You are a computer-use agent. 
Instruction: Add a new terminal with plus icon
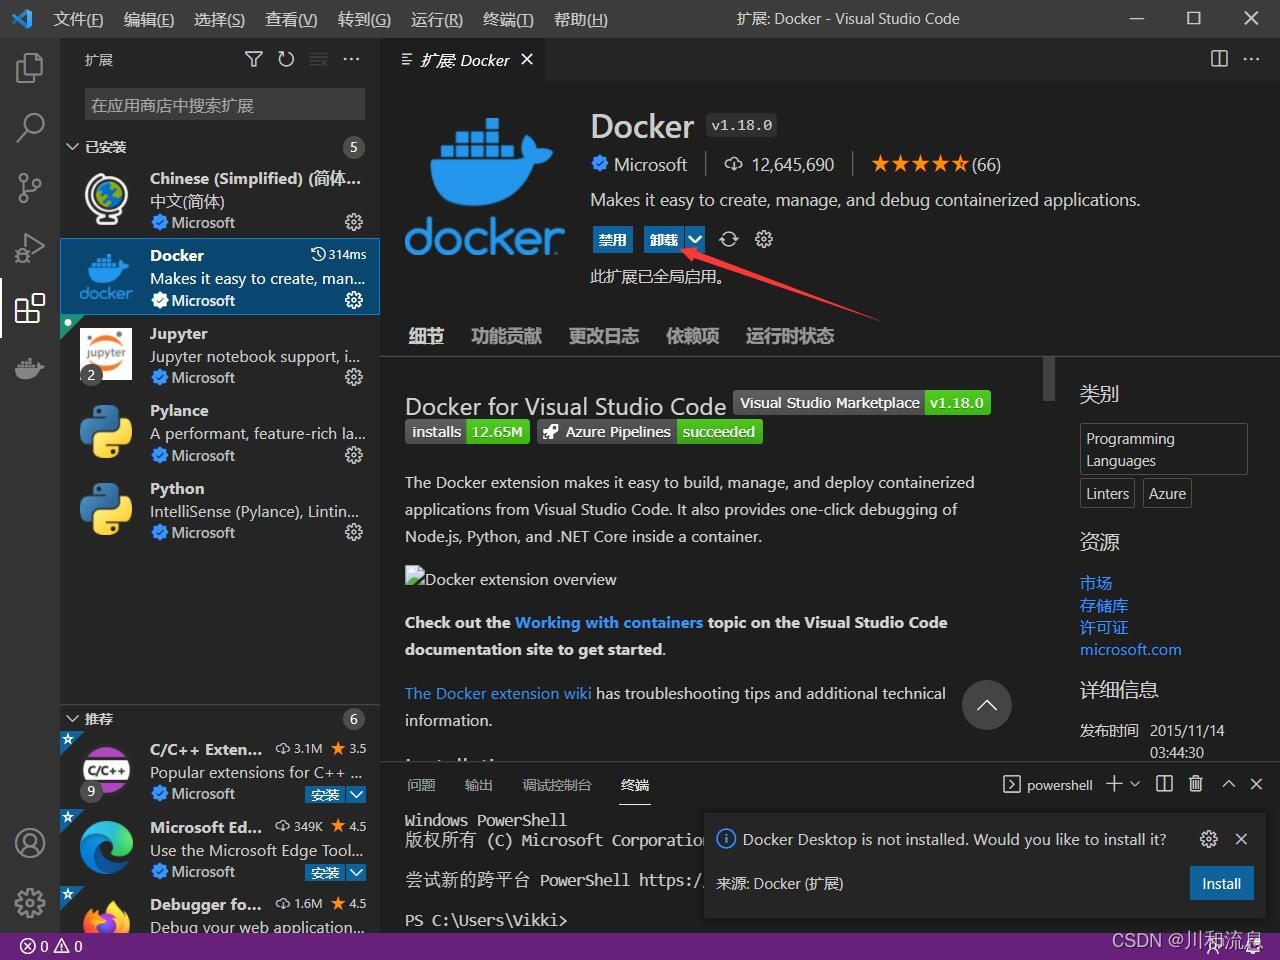tap(1114, 784)
